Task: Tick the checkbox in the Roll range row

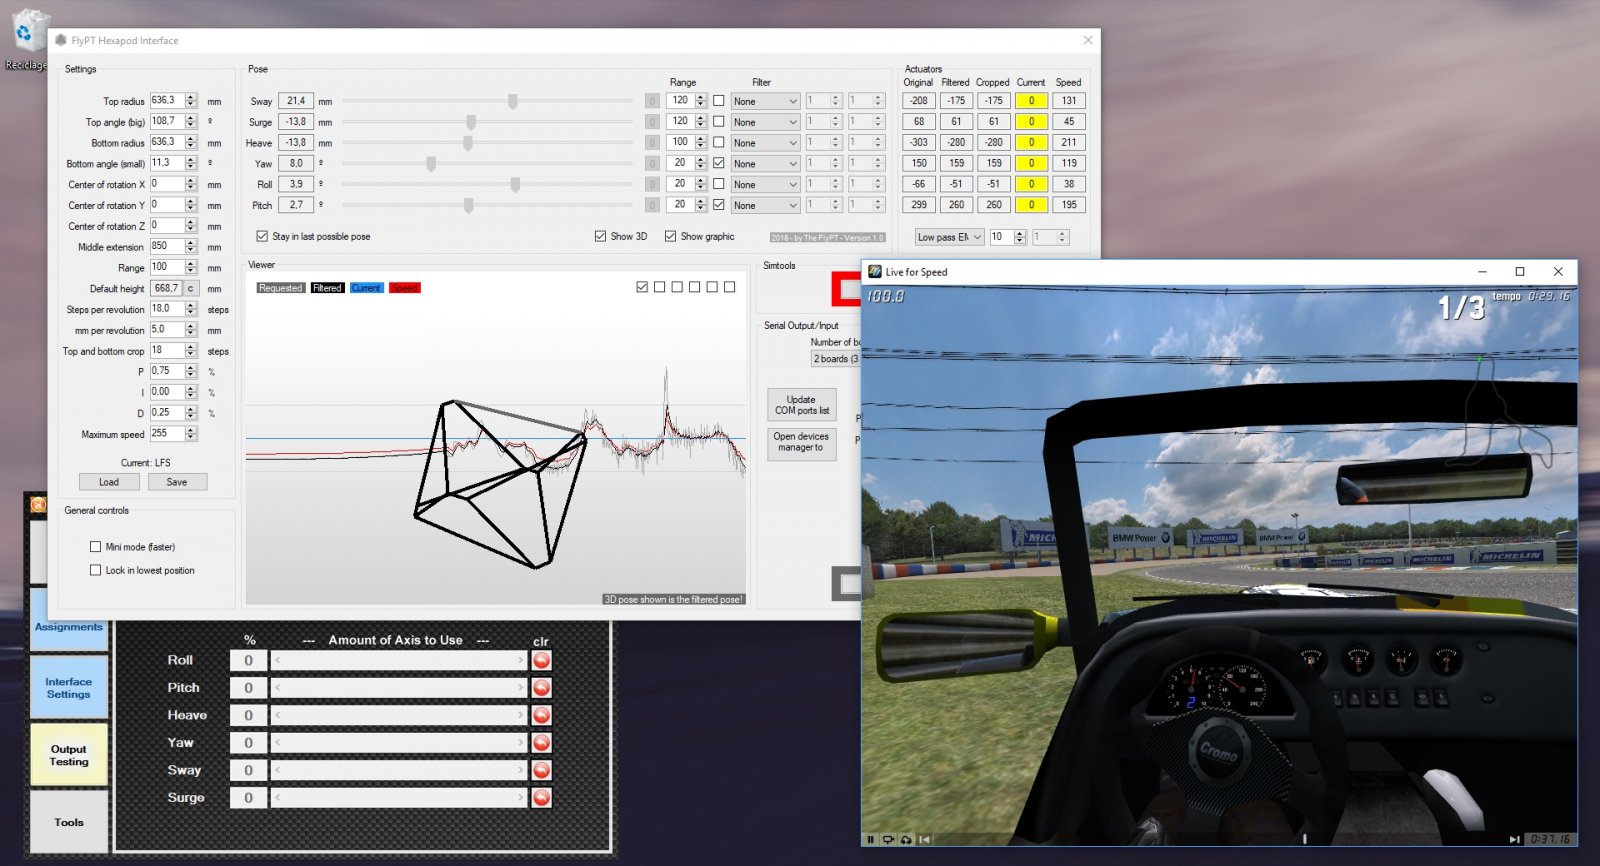Action: click(x=718, y=185)
